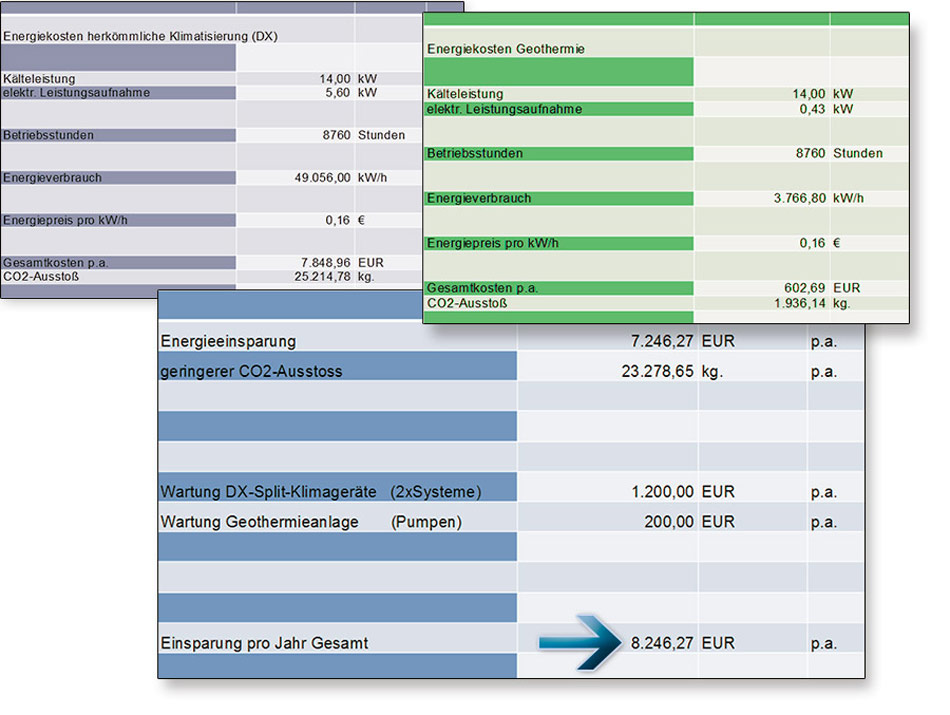Viewport: 950px width, 715px height.
Task: Click the 1.200,00 maintenance cost value
Action: tap(662, 492)
